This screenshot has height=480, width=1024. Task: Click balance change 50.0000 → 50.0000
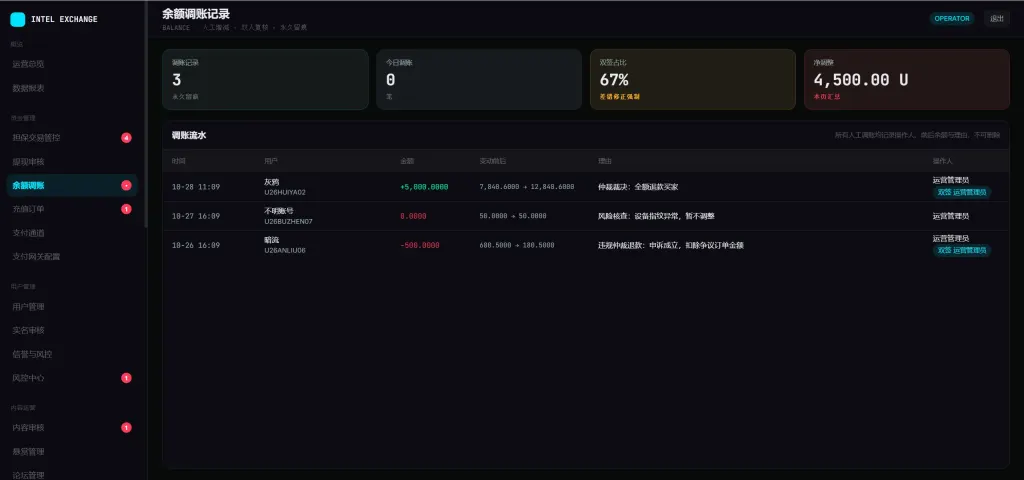point(513,216)
